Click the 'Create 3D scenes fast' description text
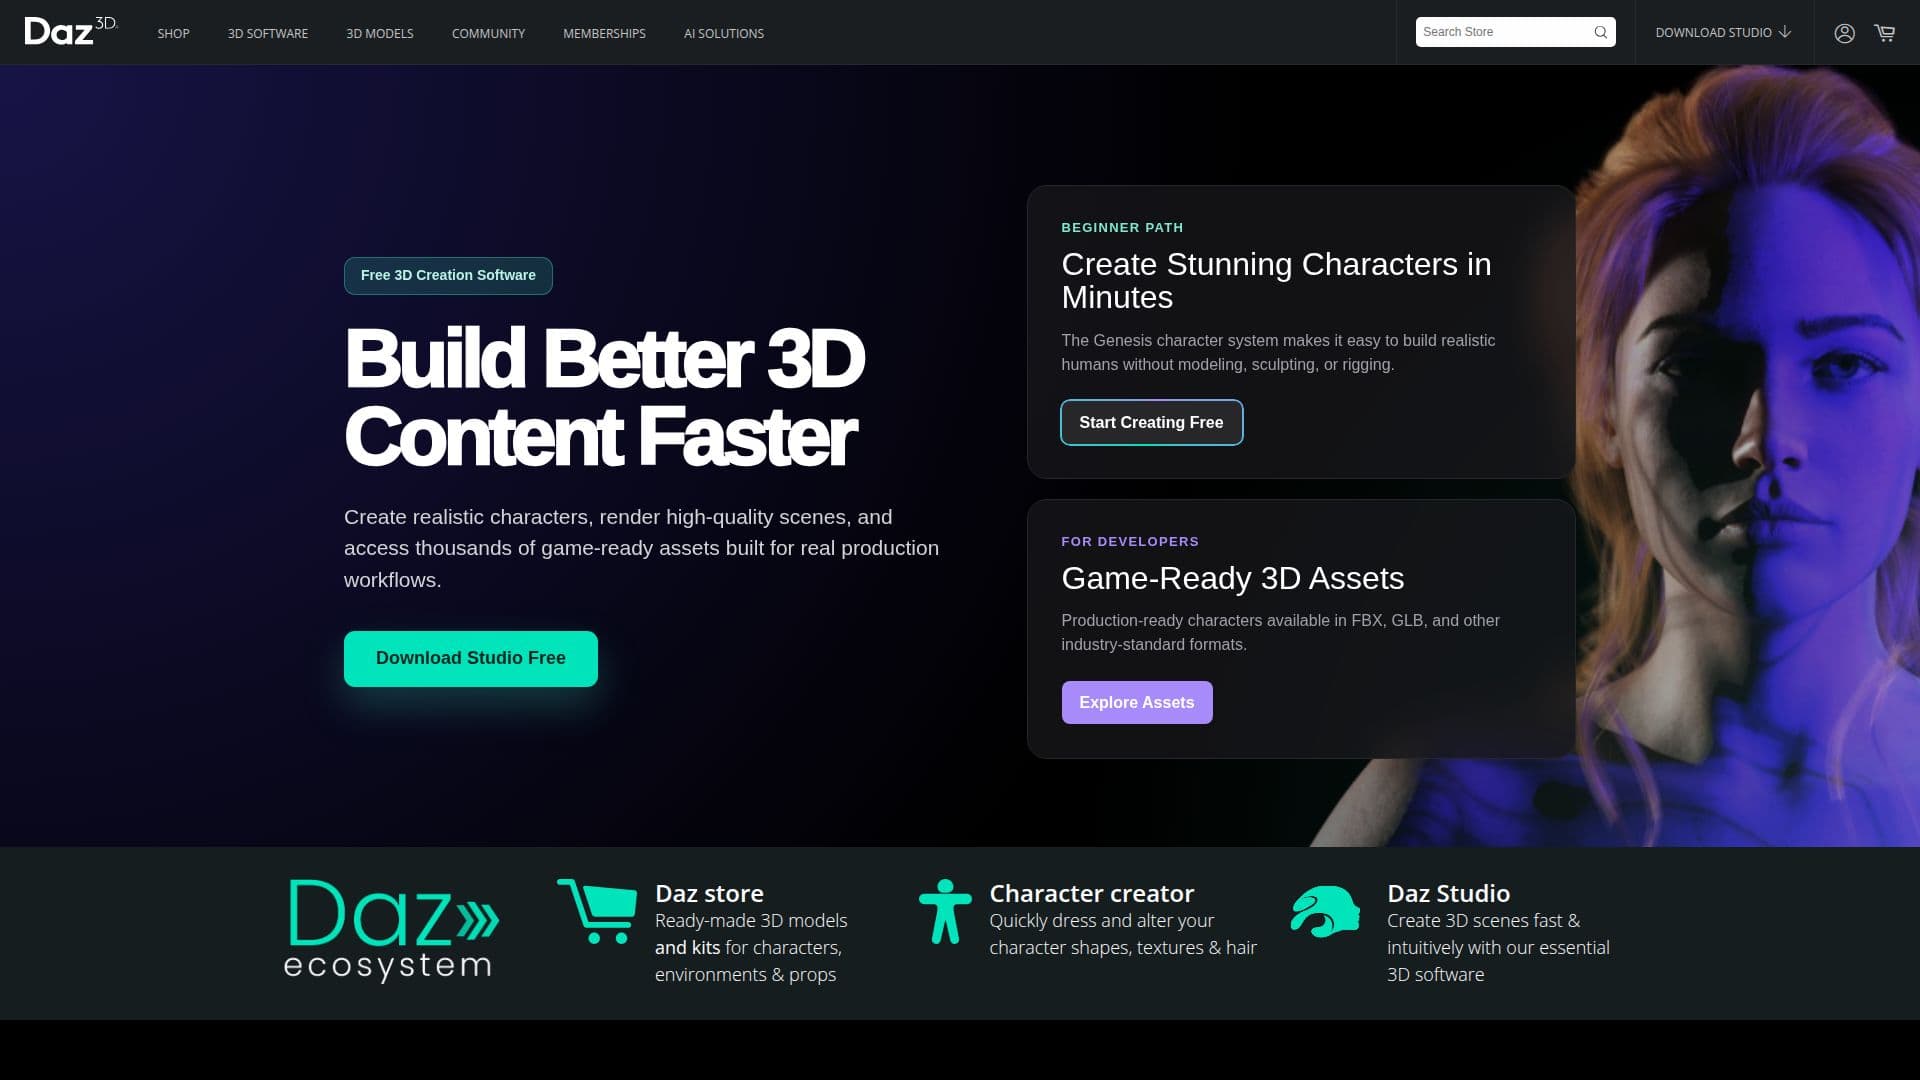 tap(1498, 947)
